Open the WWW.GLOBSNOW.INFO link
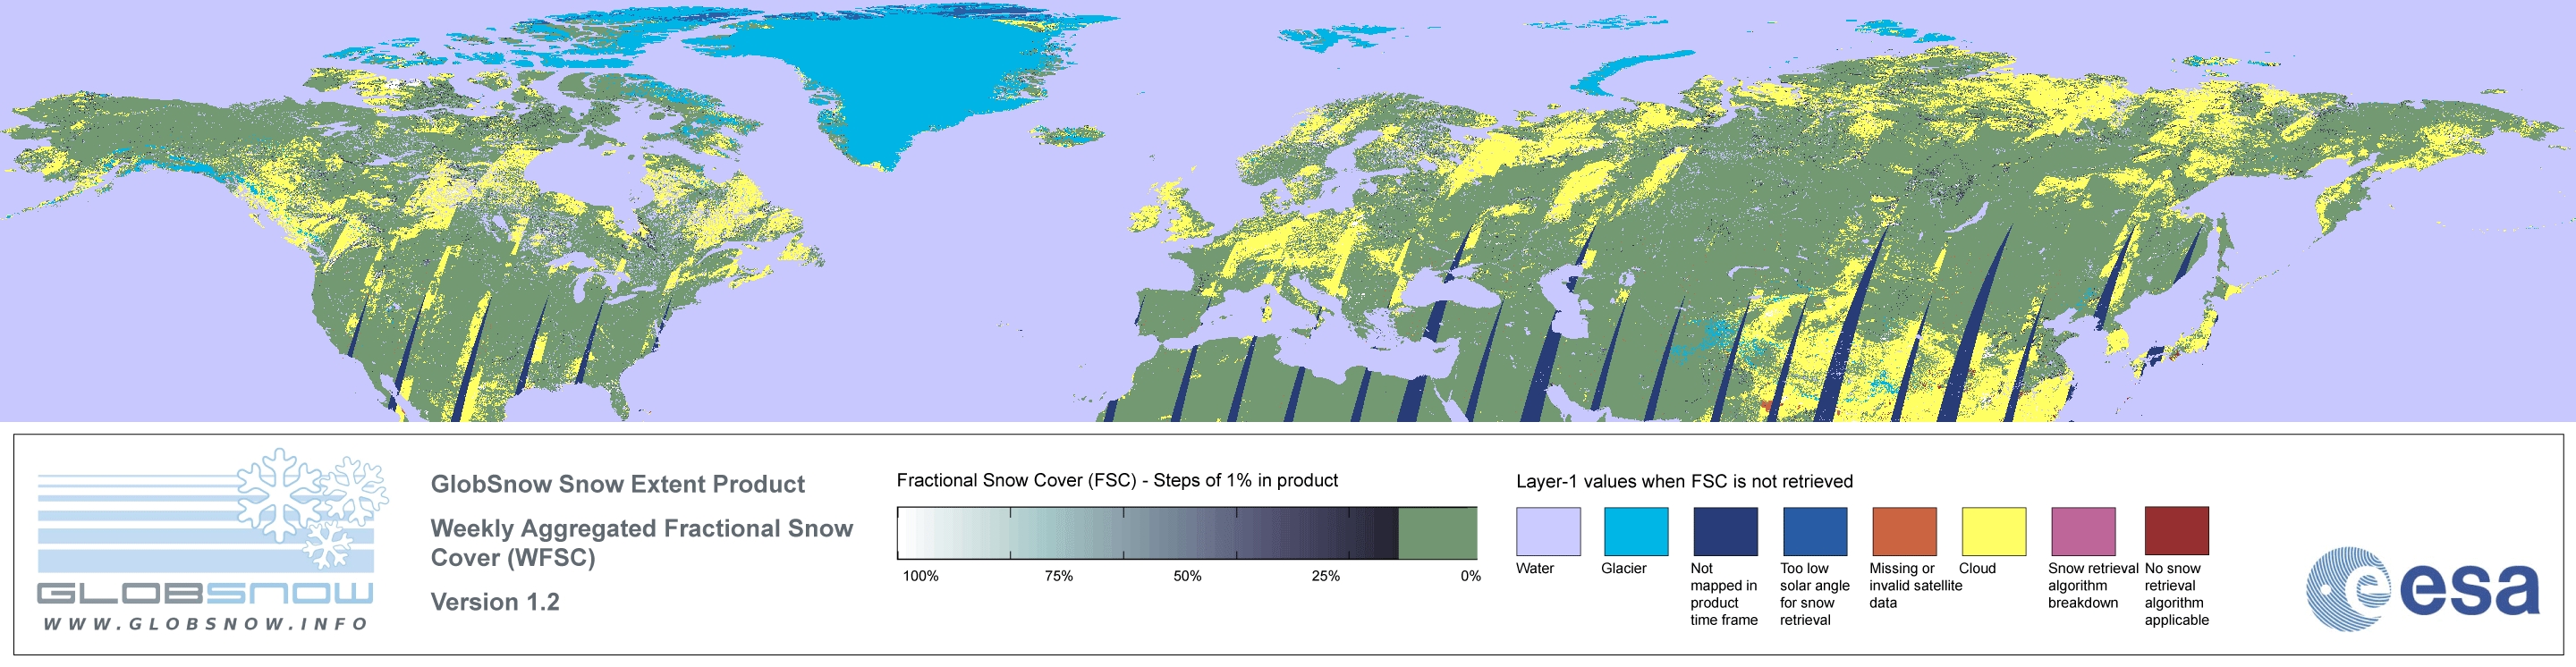The width and height of the screenshot is (2576, 667). pos(205,624)
